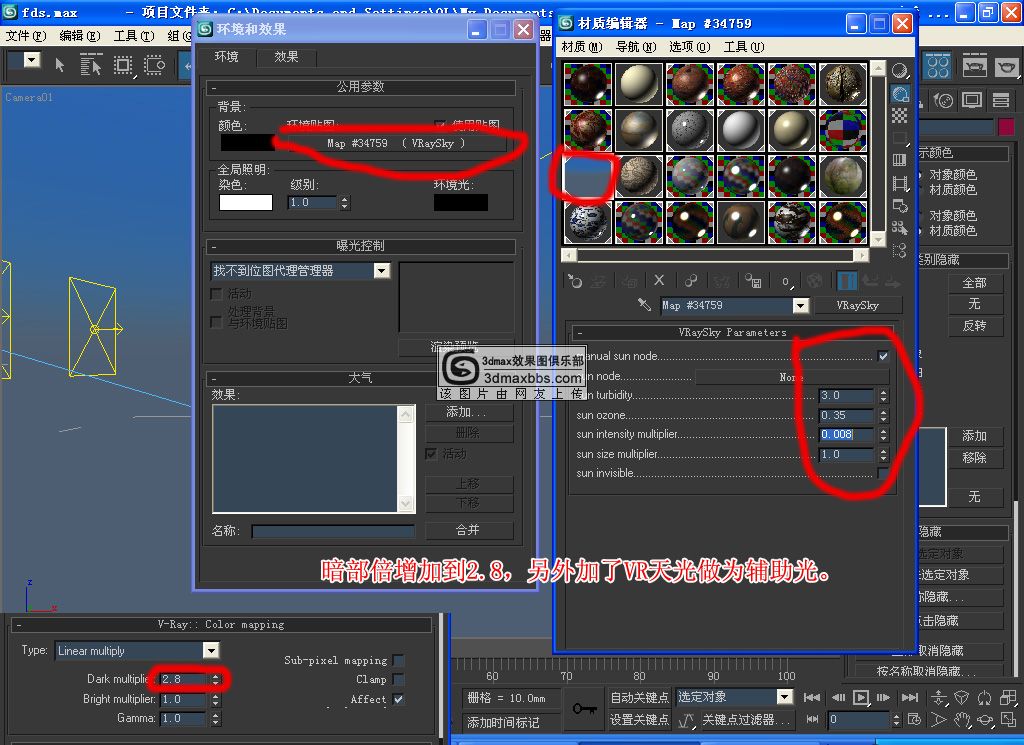Collapse the 公用参数 rollout
This screenshot has width=1024, height=745.
click(x=360, y=87)
